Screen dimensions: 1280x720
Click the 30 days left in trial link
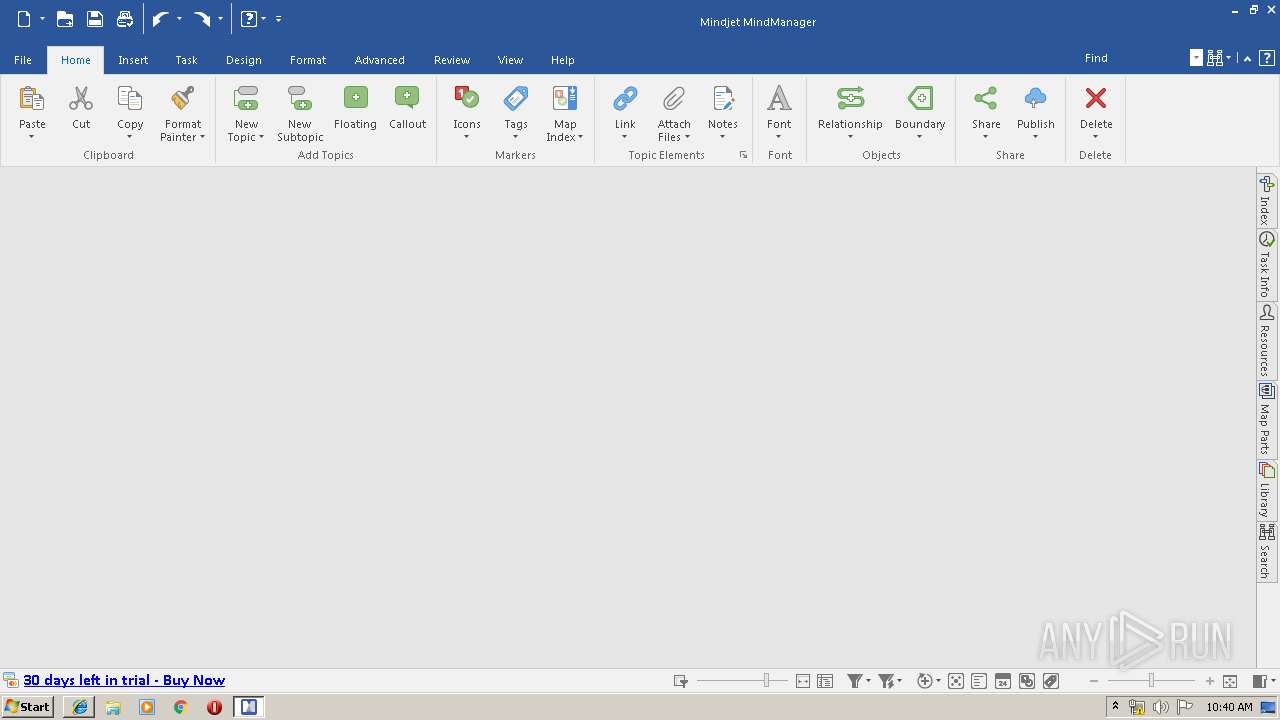coord(124,680)
